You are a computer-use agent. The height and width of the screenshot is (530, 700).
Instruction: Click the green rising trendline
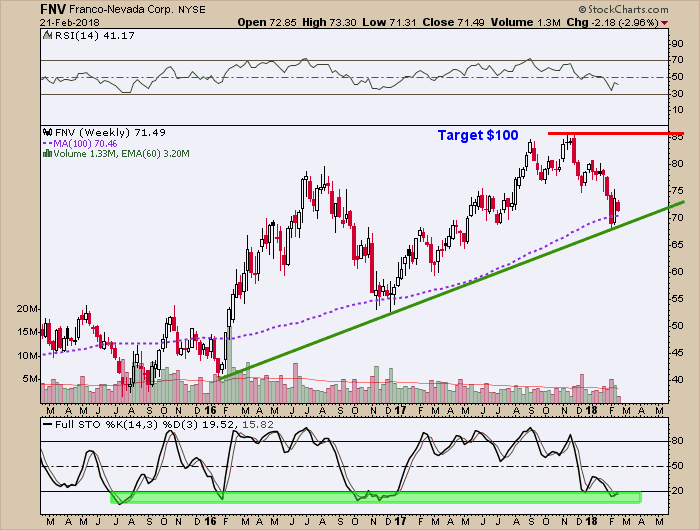point(451,291)
